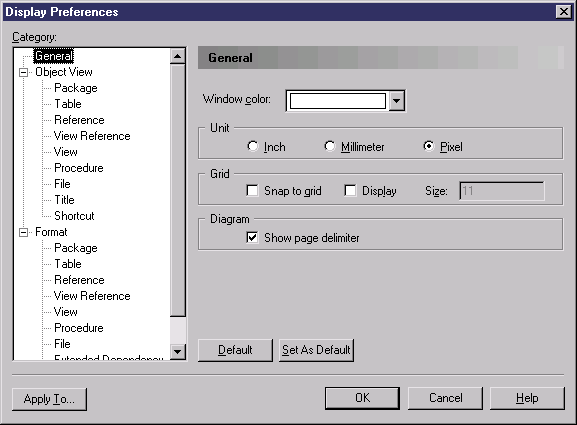Click the white Window color swatch
Image resolution: width=577 pixels, height=425 pixels.
pyautogui.click(x=337, y=101)
